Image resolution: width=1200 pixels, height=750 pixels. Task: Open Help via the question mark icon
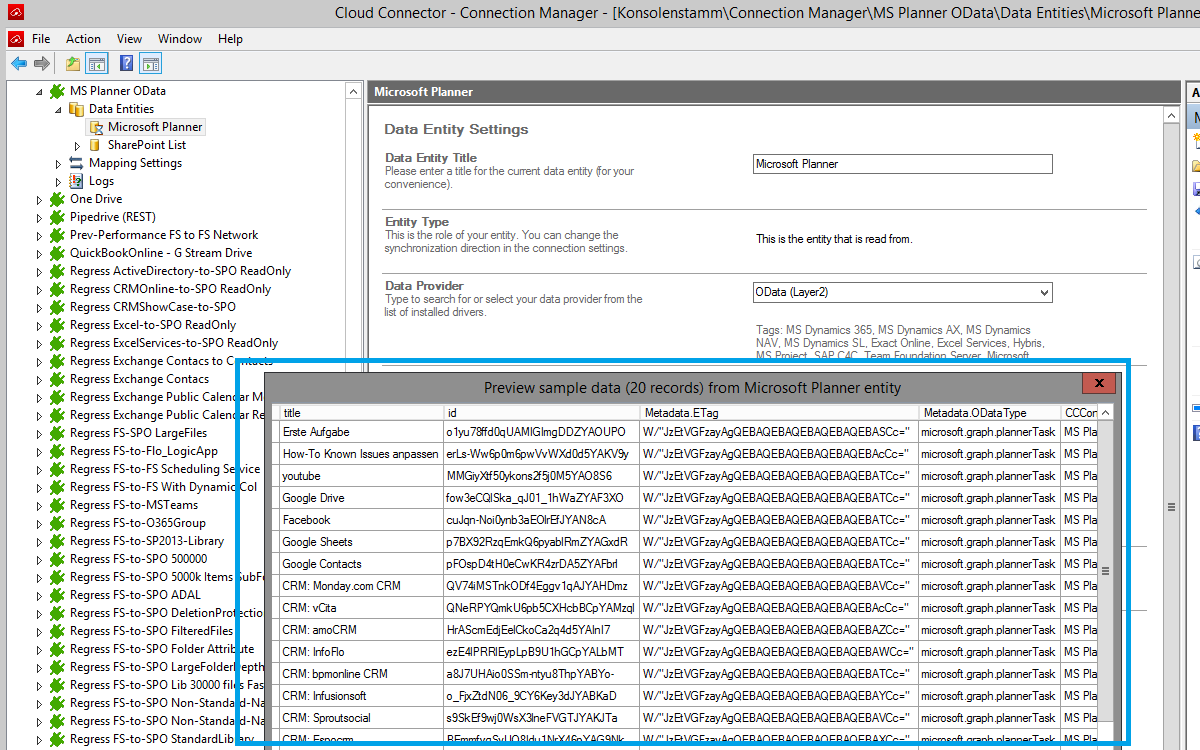click(x=127, y=64)
